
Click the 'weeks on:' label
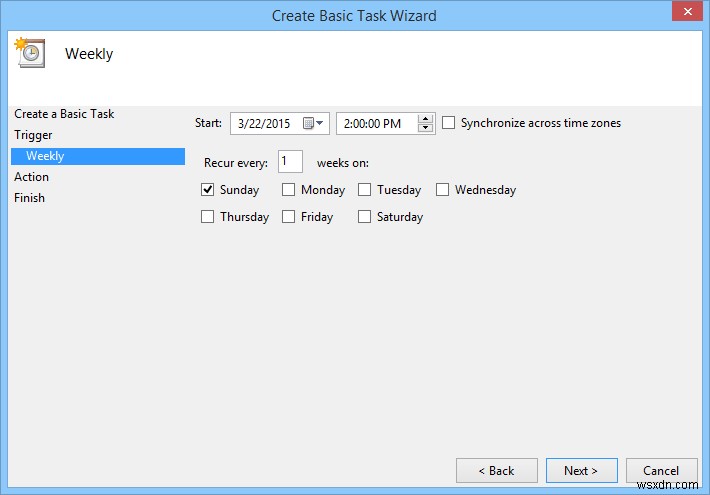pyautogui.click(x=343, y=163)
